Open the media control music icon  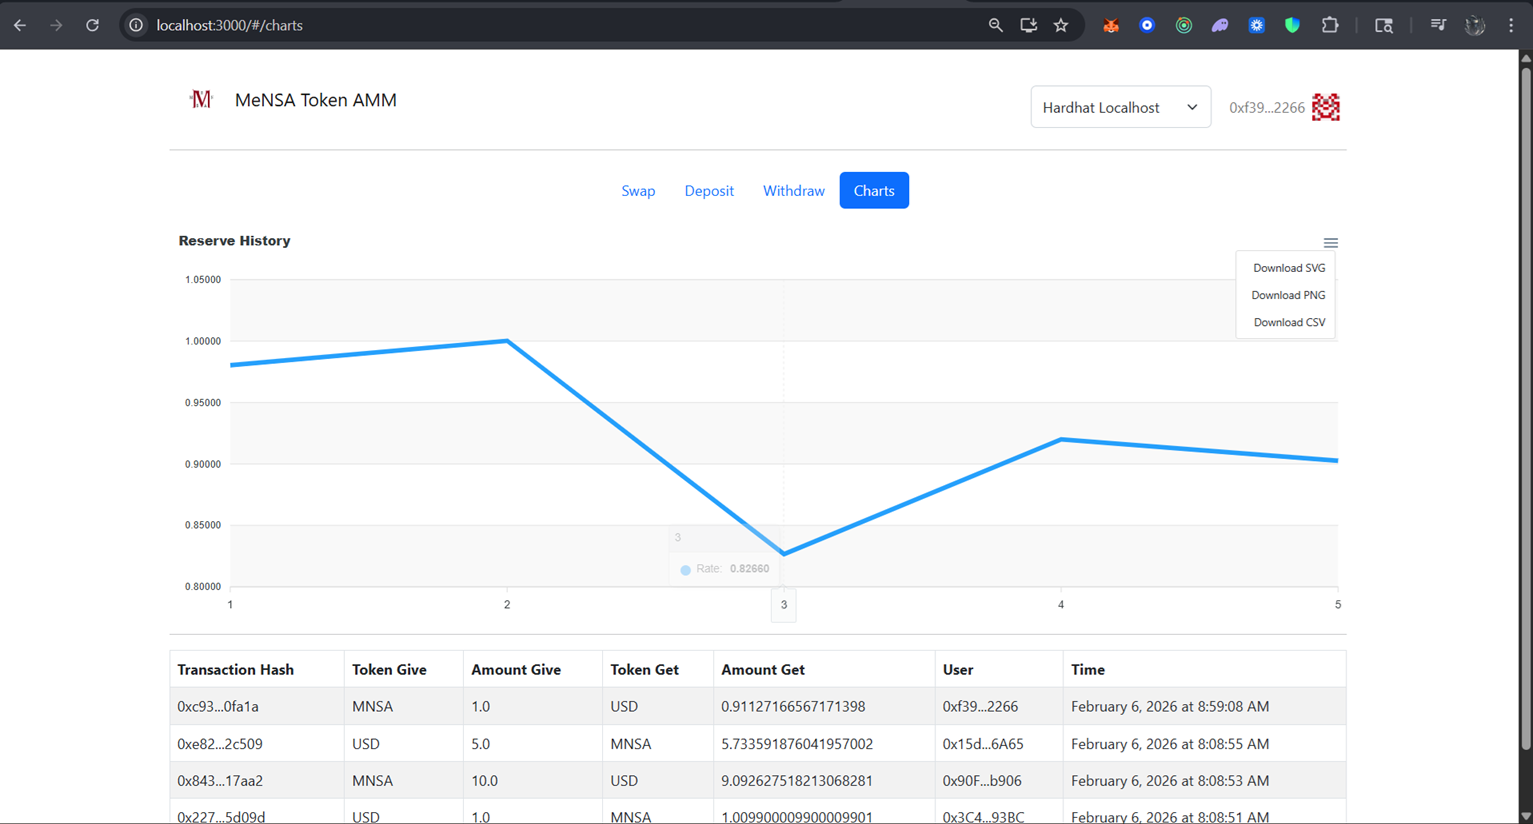click(1438, 26)
